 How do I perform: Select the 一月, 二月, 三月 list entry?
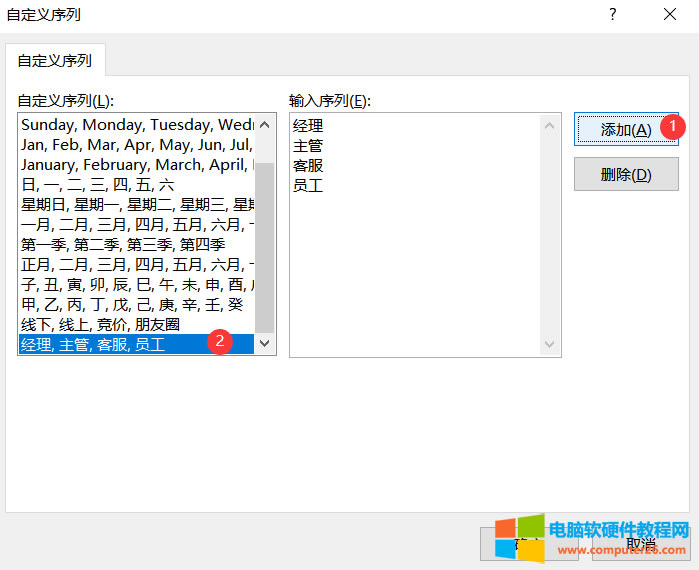137,225
